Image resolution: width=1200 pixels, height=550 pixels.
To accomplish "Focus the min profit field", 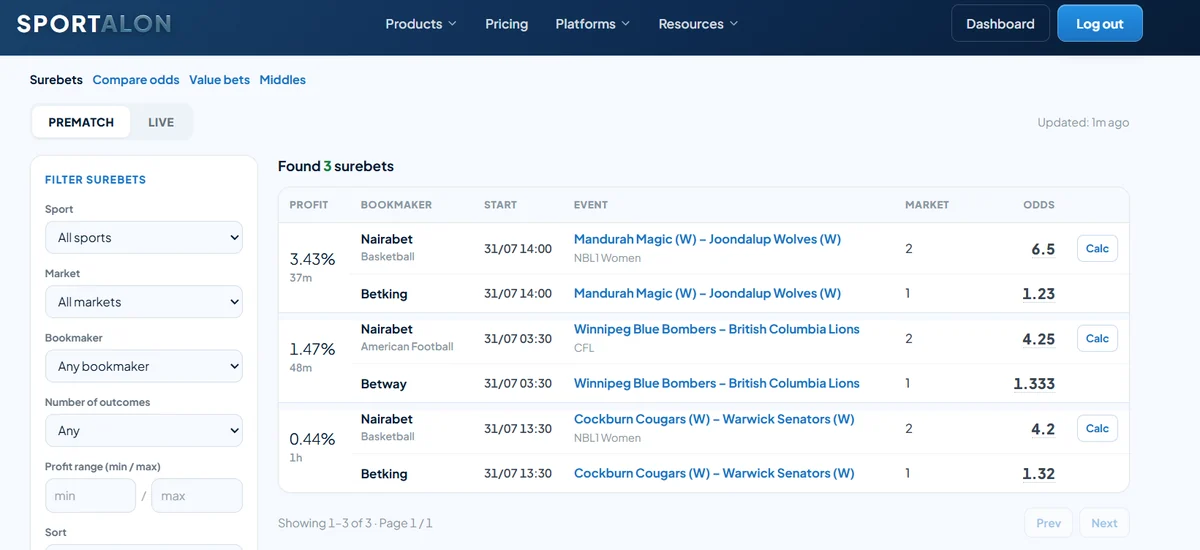I will point(90,496).
